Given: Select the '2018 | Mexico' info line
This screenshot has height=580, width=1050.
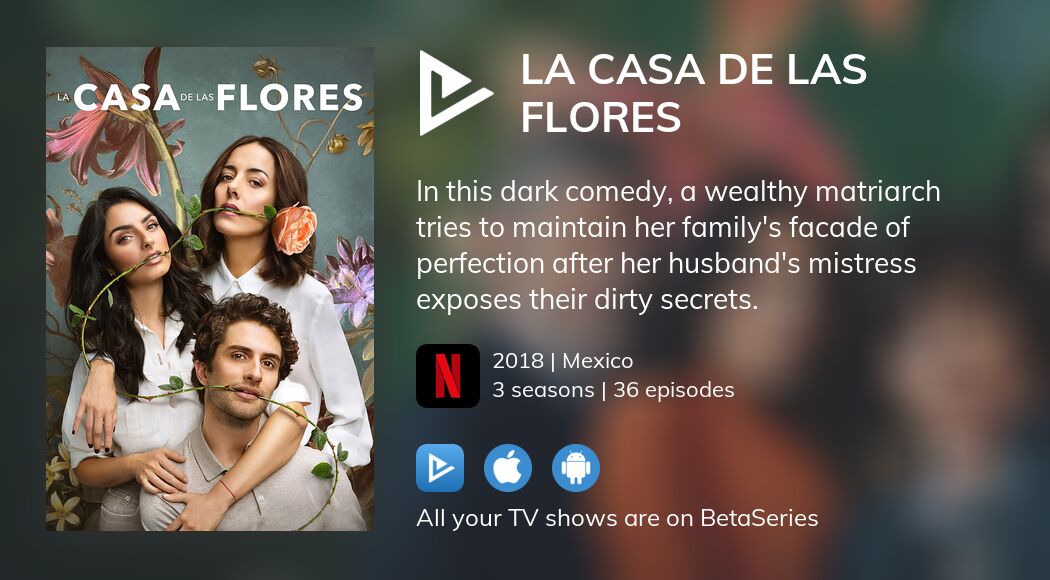Looking at the screenshot, I should point(562,361).
